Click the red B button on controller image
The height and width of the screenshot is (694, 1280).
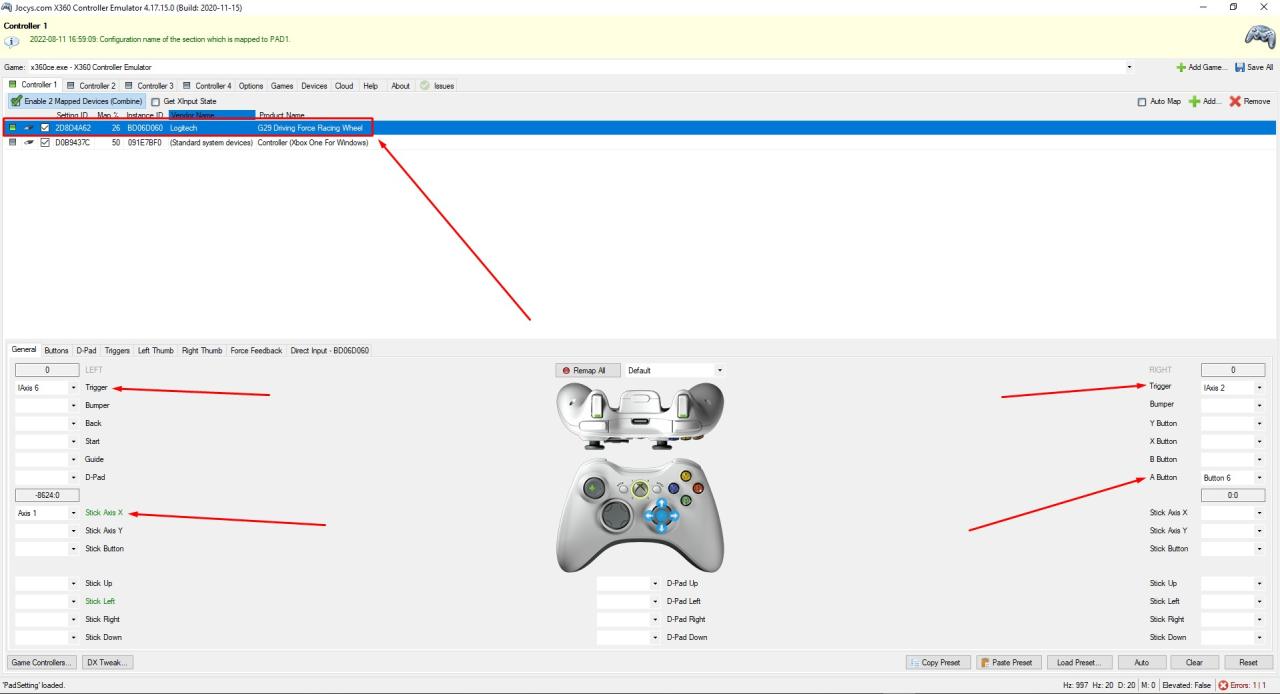pos(697,488)
